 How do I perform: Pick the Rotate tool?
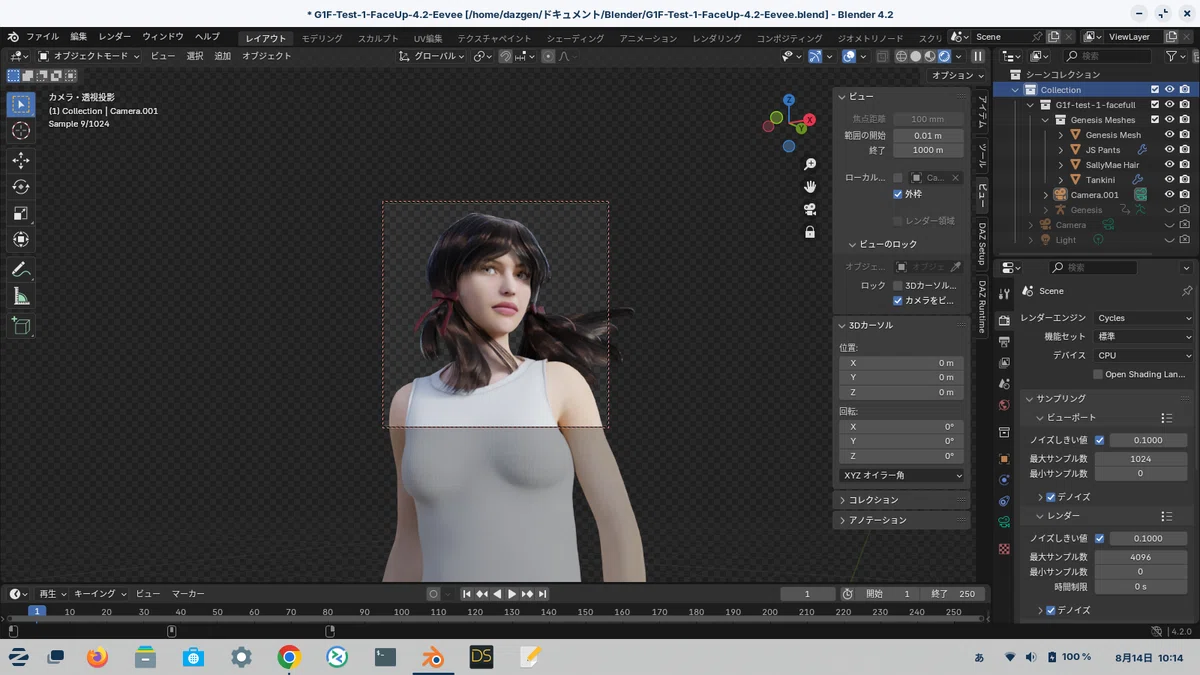pyautogui.click(x=21, y=187)
